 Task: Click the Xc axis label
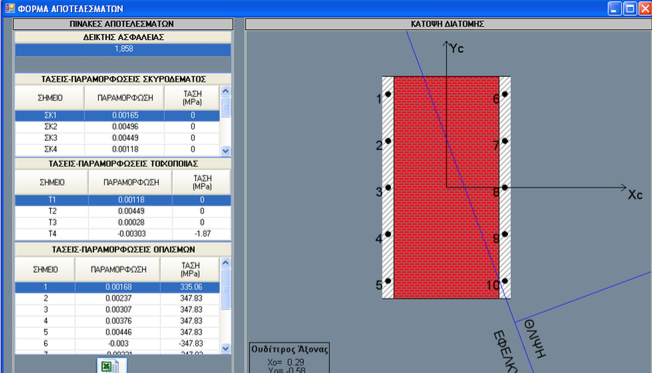tap(635, 195)
